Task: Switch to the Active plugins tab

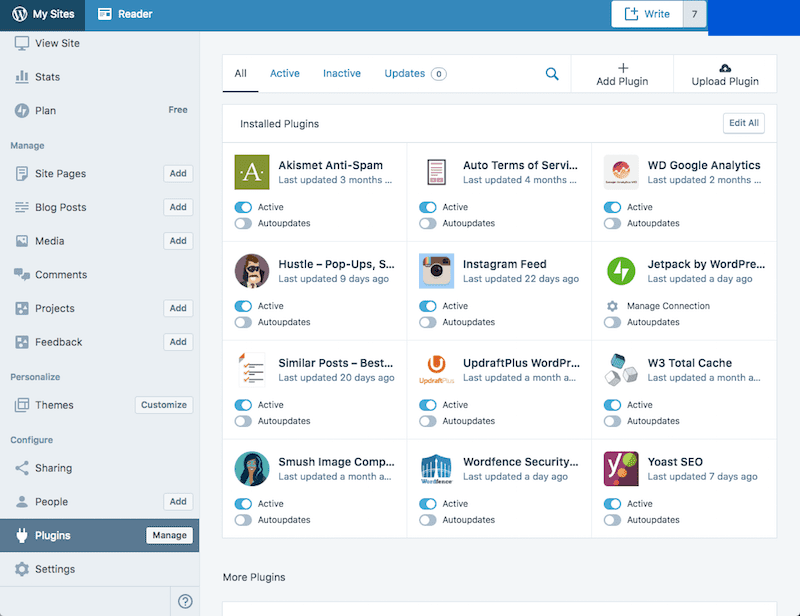Action: 285,73
